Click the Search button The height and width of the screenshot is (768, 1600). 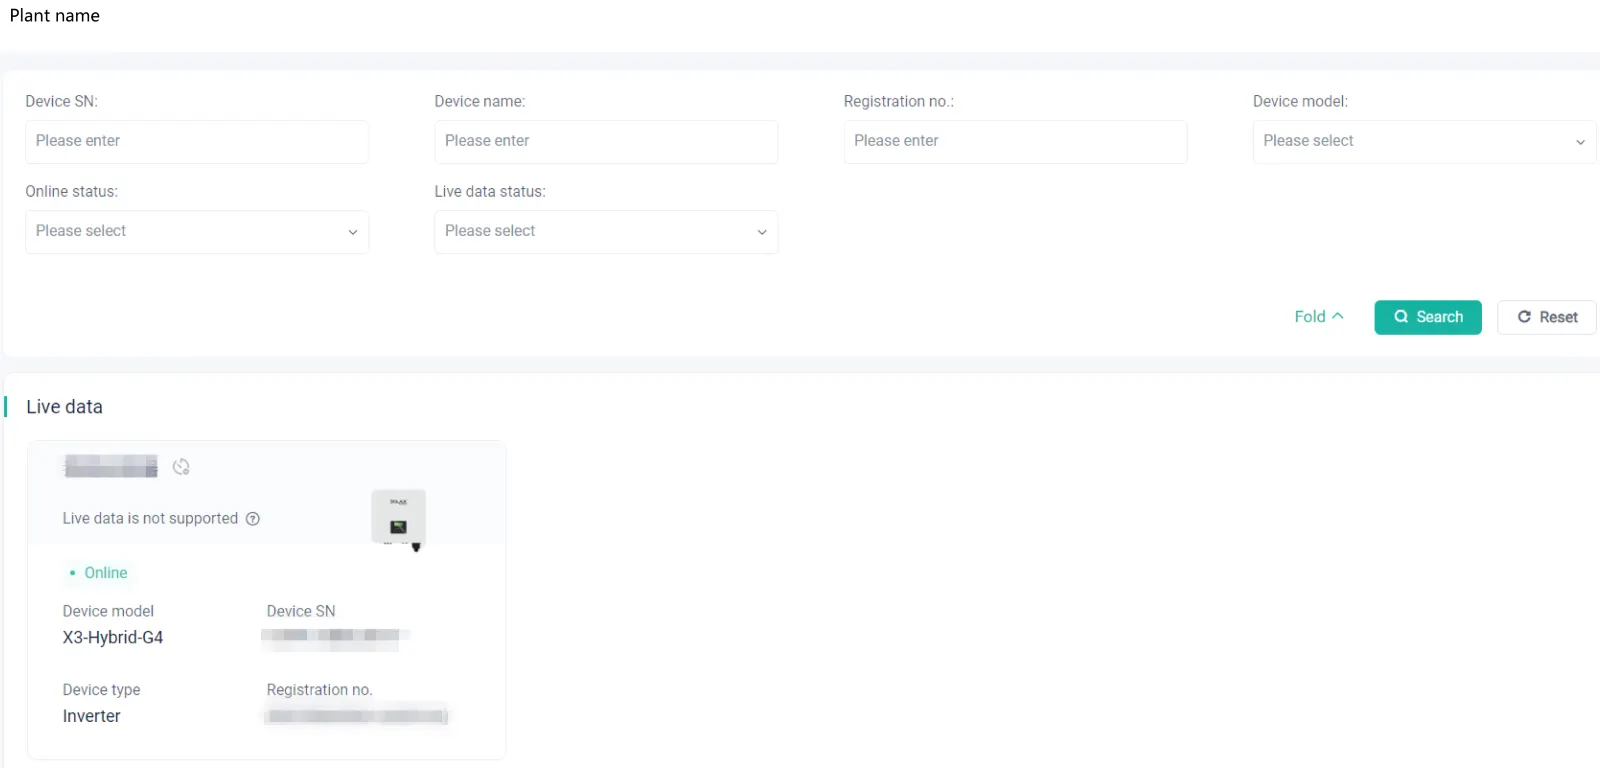pos(1428,317)
